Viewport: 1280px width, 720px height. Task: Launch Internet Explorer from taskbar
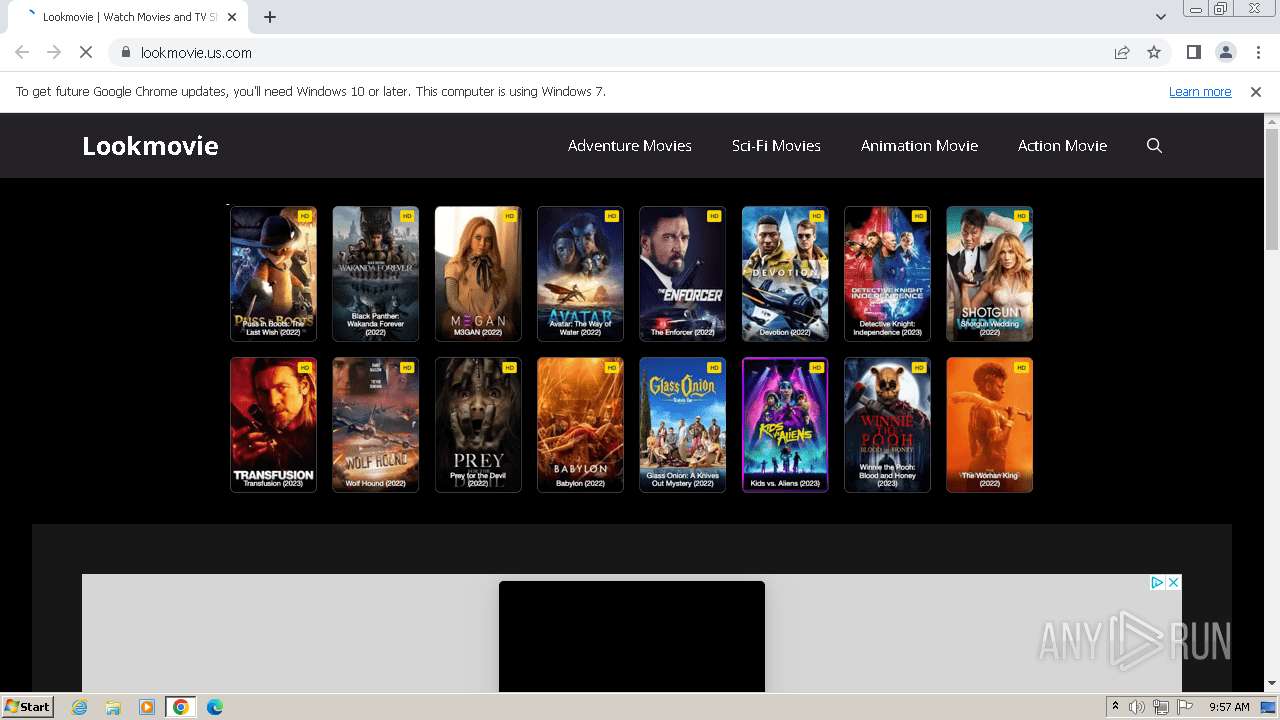pos(79,707)
